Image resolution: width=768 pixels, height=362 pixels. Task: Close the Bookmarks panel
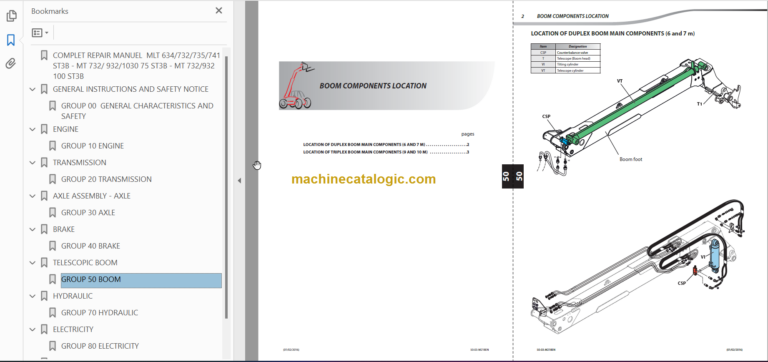tap(218, 11)
